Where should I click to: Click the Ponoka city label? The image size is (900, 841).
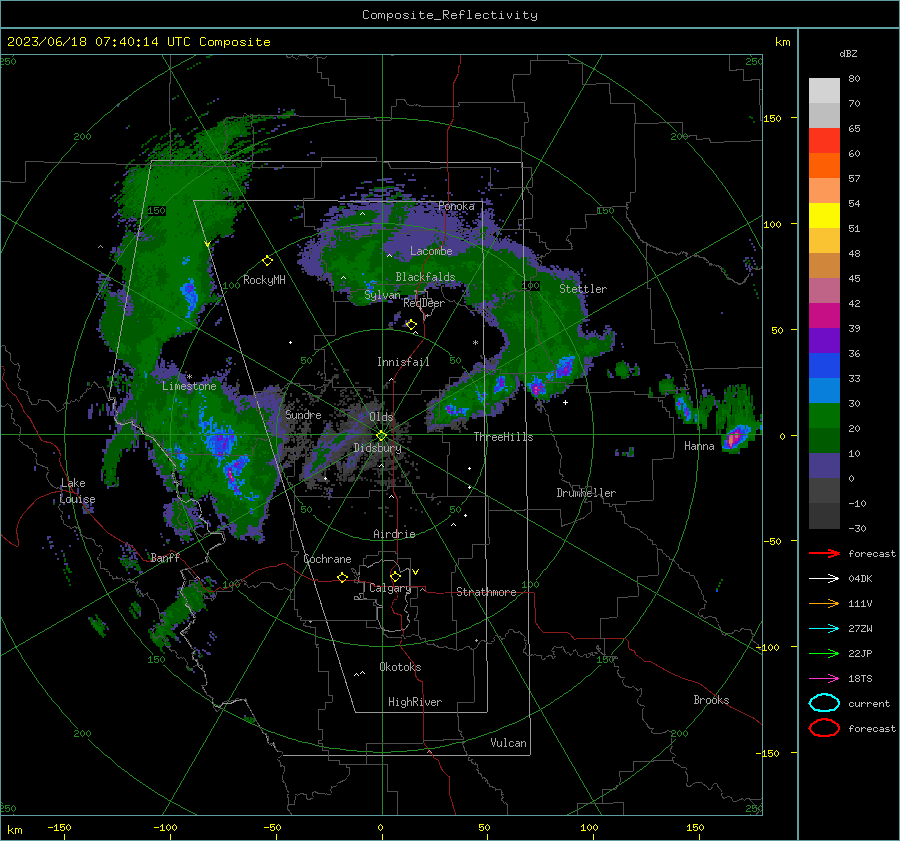click(x=456, y=206)
